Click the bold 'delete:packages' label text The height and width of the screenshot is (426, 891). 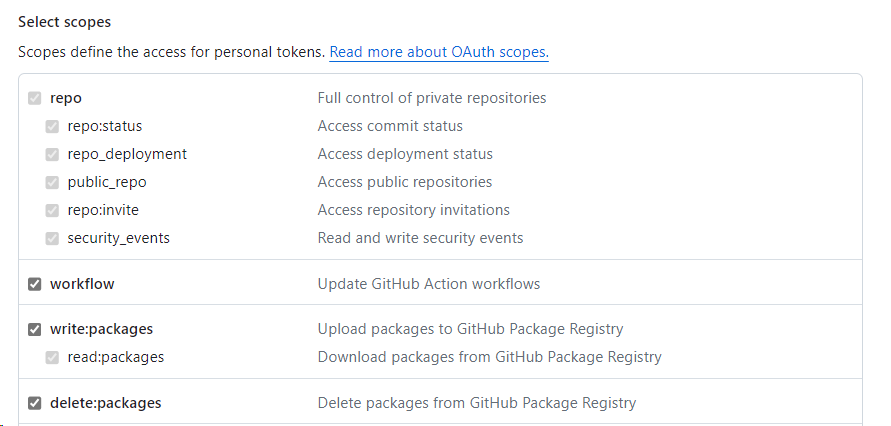point(105,403)
